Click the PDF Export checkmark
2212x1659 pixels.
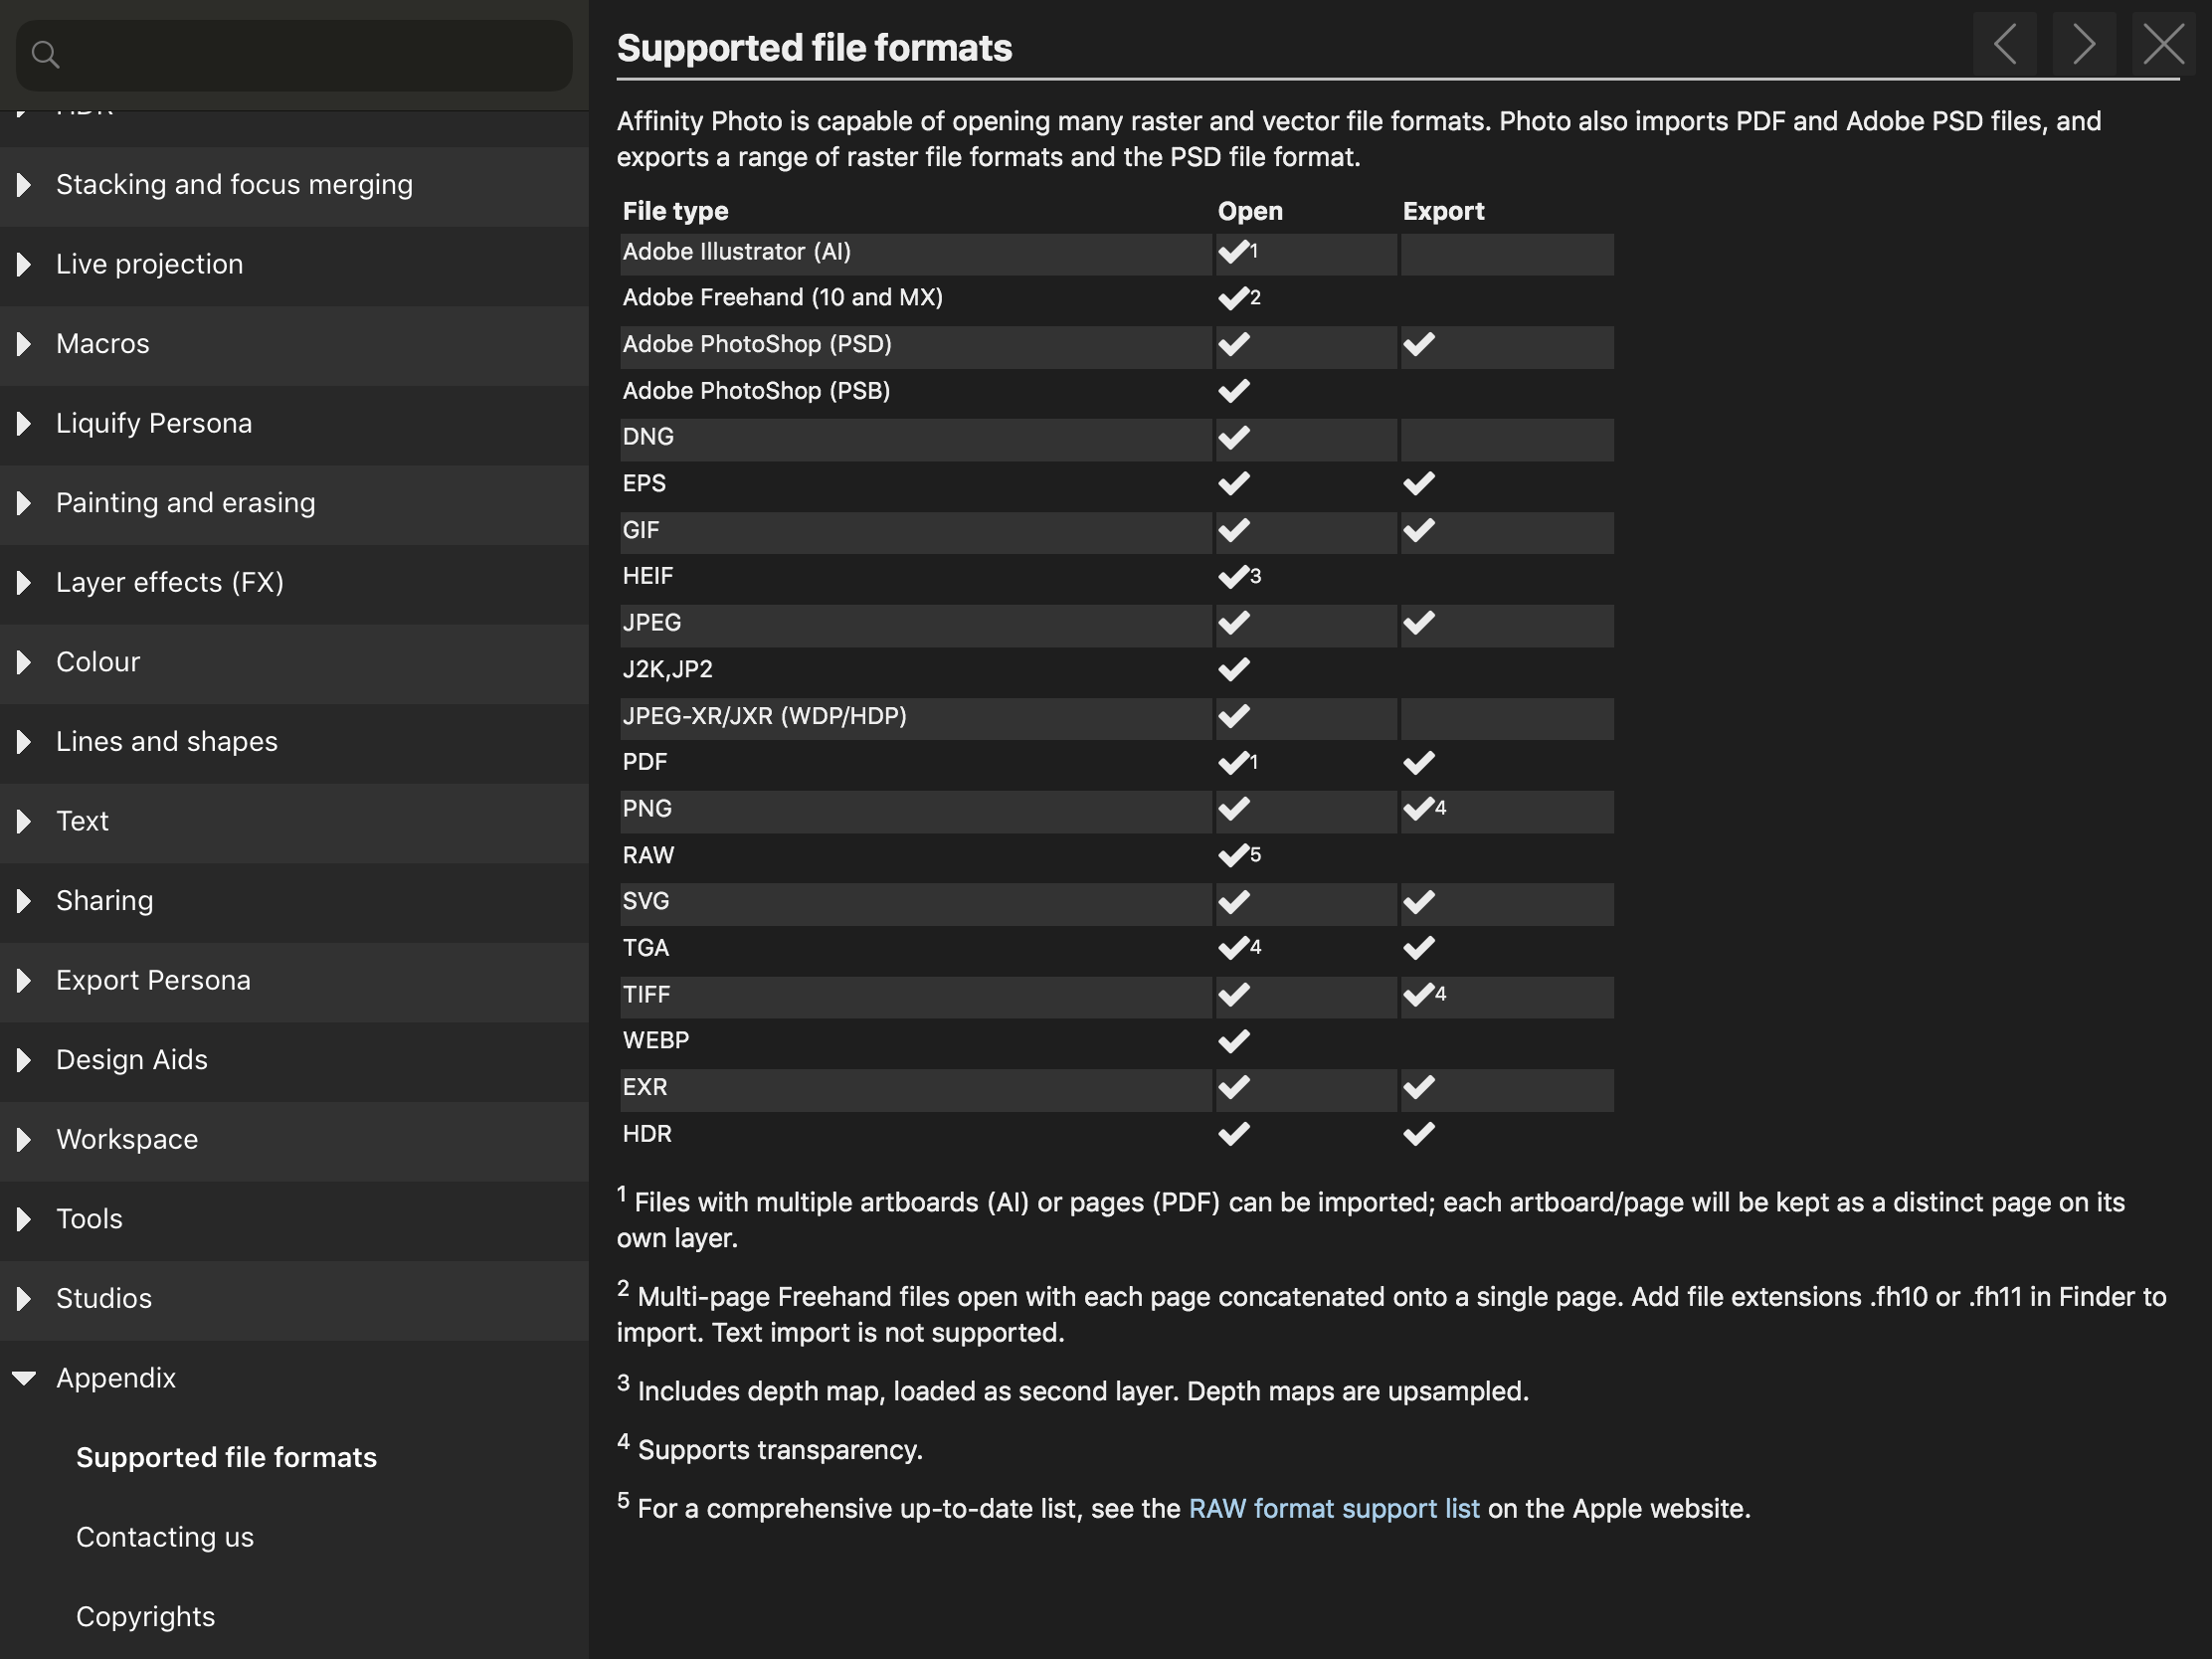[x=1418, y=762]
